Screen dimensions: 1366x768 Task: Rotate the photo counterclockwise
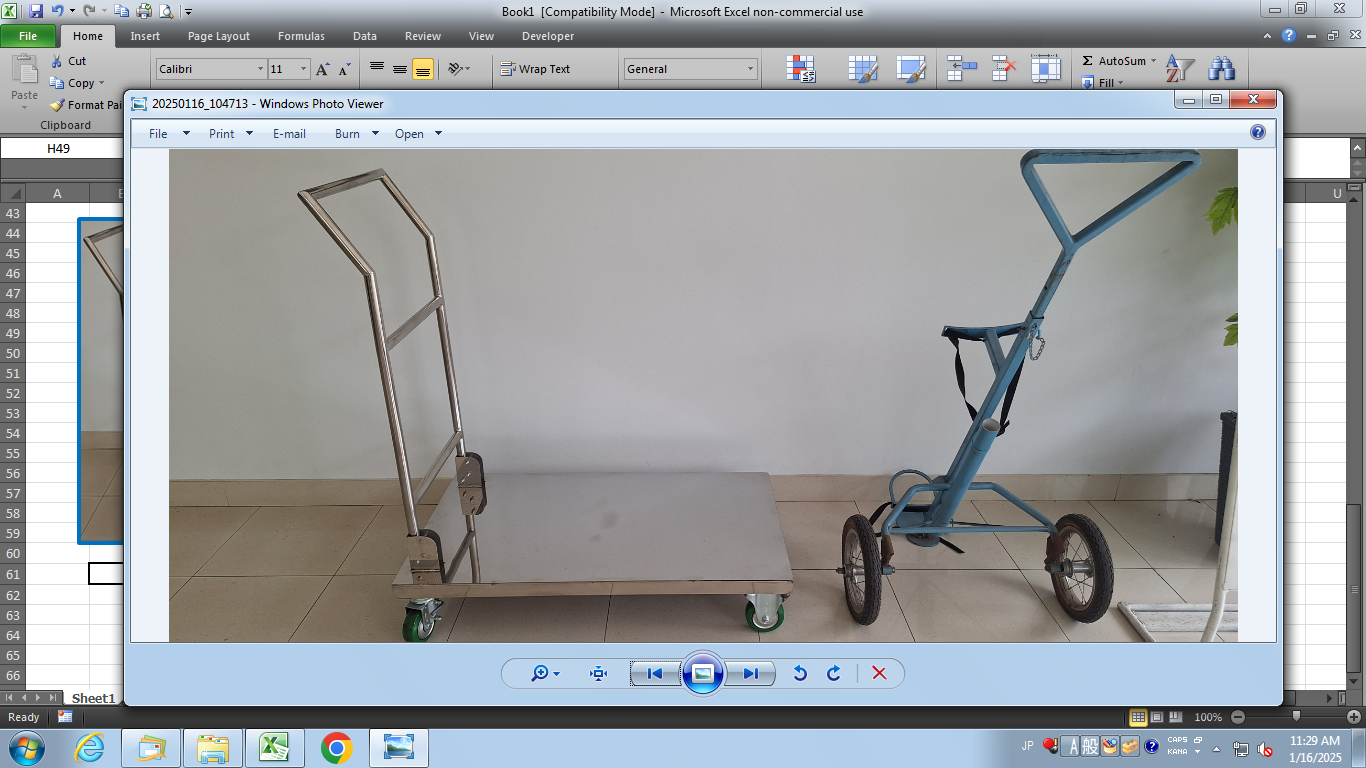[x=800, y=674]
